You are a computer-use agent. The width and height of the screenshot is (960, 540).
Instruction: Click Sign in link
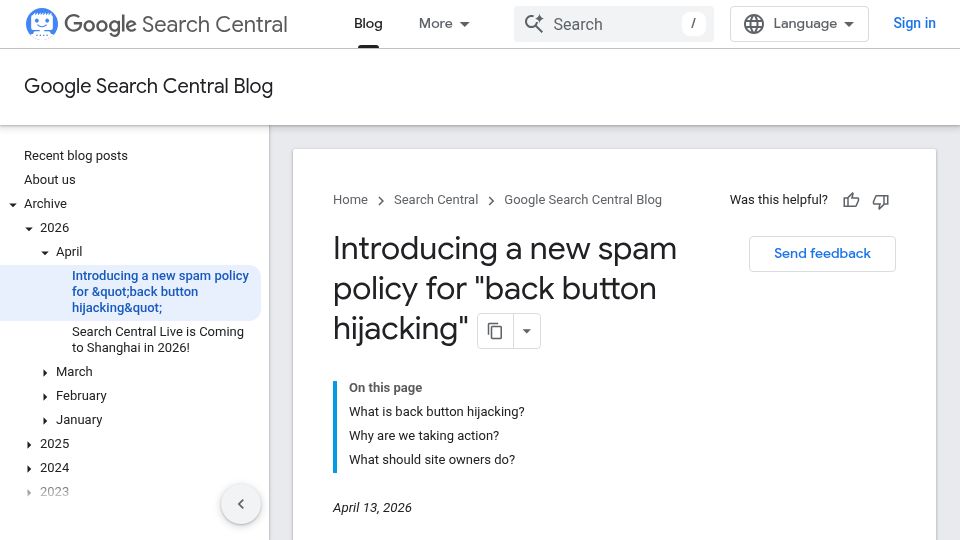point(914,23)
